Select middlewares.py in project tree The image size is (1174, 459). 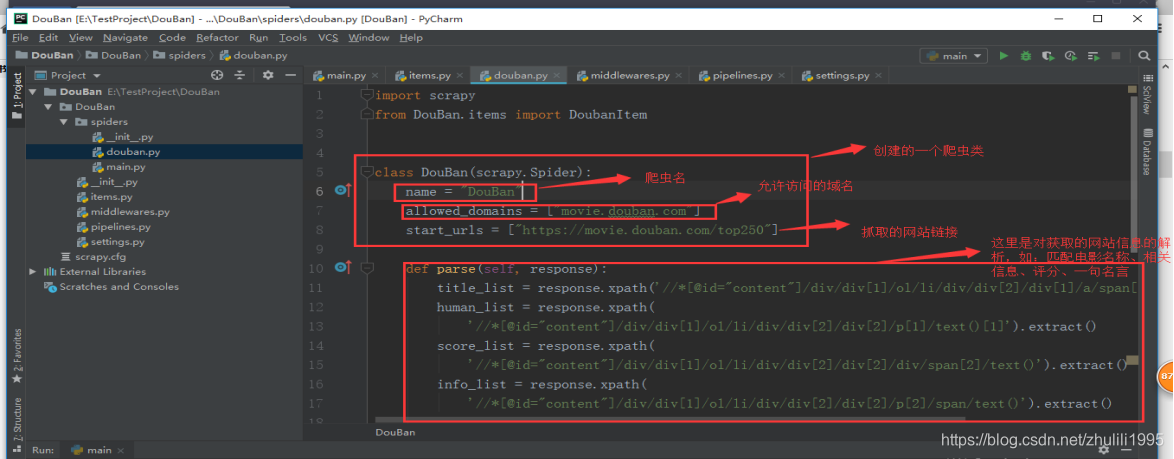tap(124, 212)
